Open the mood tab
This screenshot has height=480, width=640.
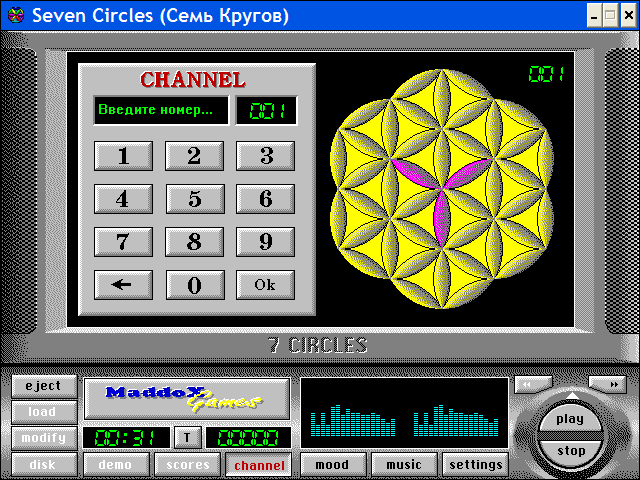pyautogui.click(x=333, y=464)
